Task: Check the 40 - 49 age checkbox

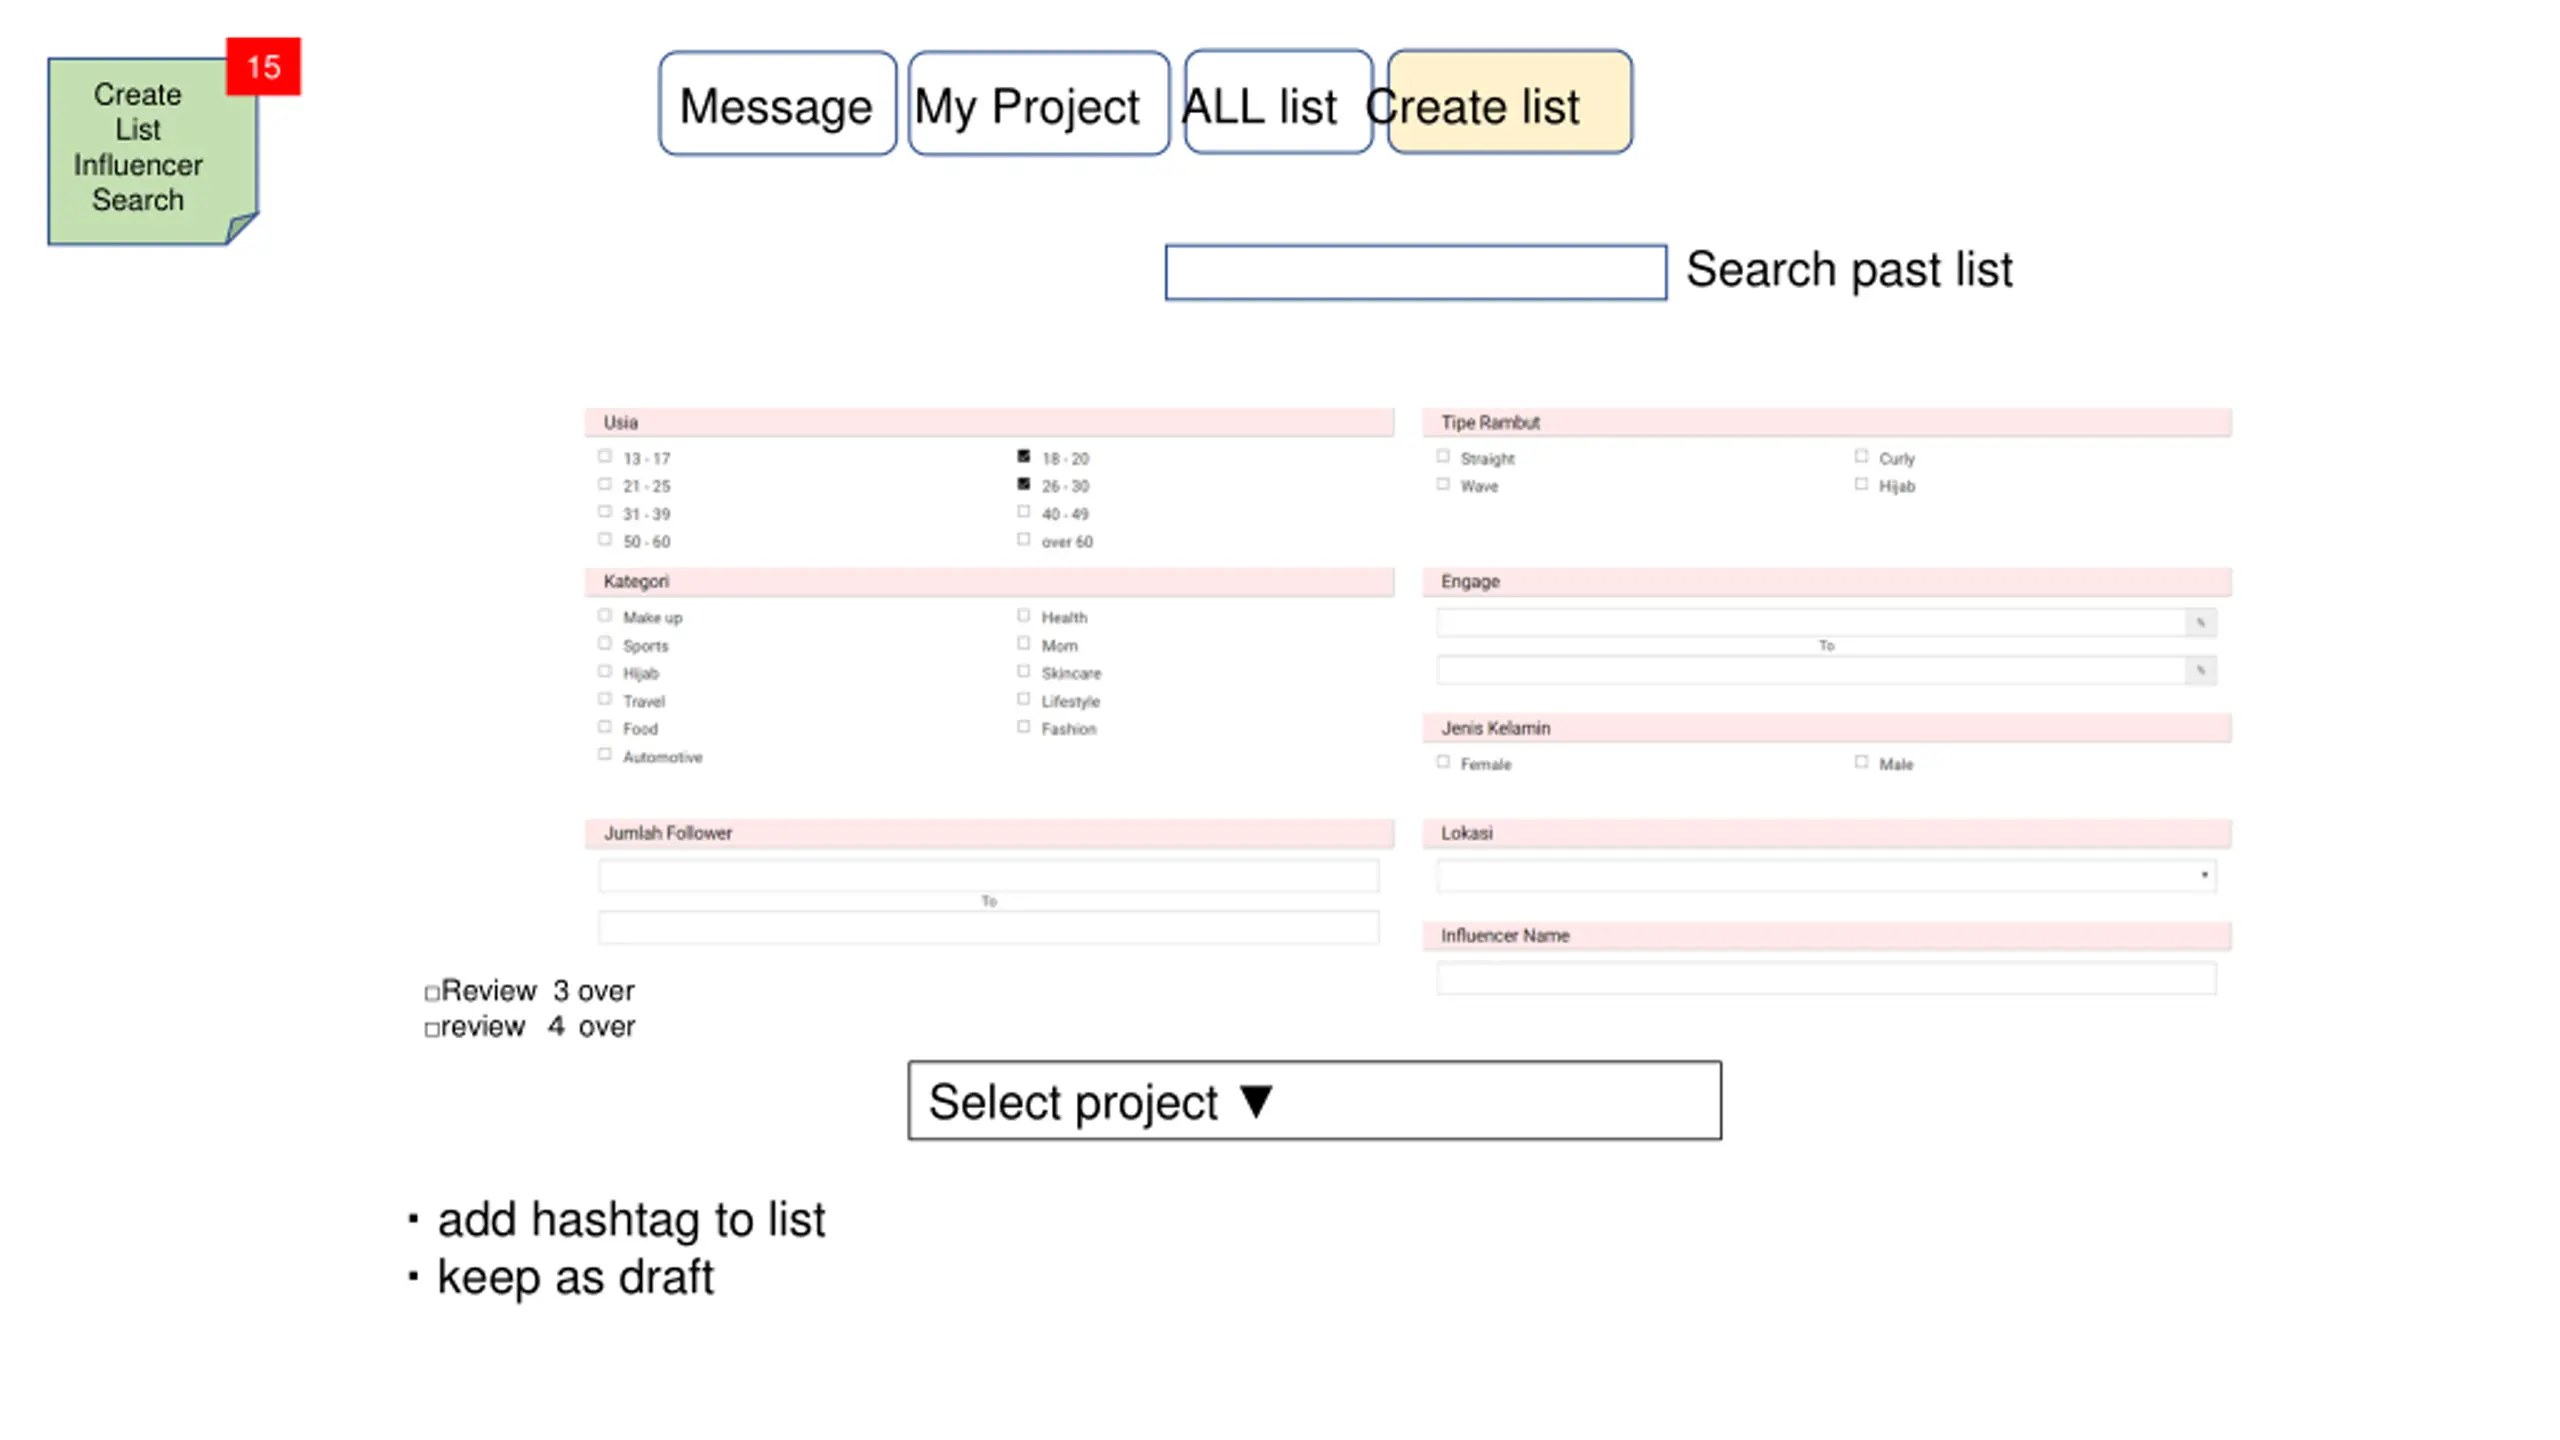Action: pos(1024,512)
